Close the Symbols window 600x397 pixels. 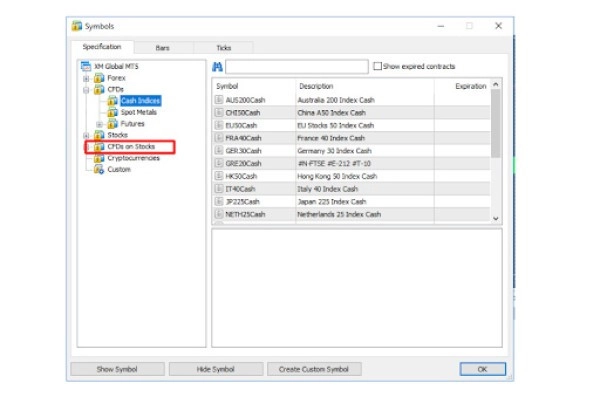(x=498, y=26)
